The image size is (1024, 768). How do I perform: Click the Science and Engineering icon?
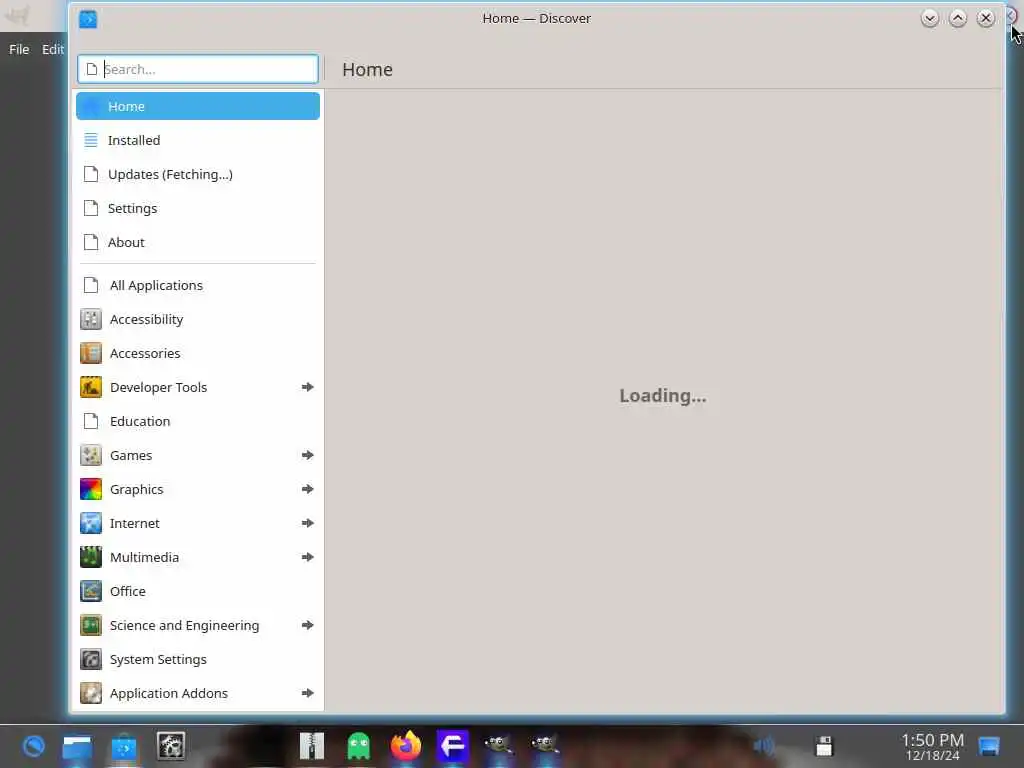[91, 625]
